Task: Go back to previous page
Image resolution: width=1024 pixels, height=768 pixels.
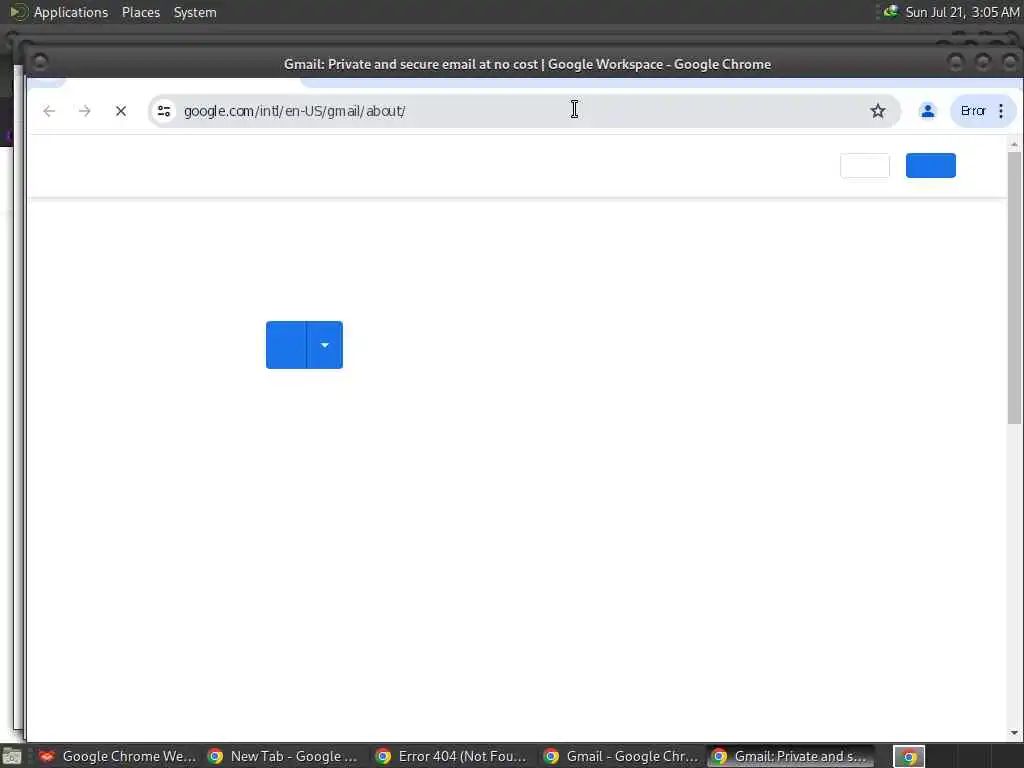Action: [x=49, y=111]
